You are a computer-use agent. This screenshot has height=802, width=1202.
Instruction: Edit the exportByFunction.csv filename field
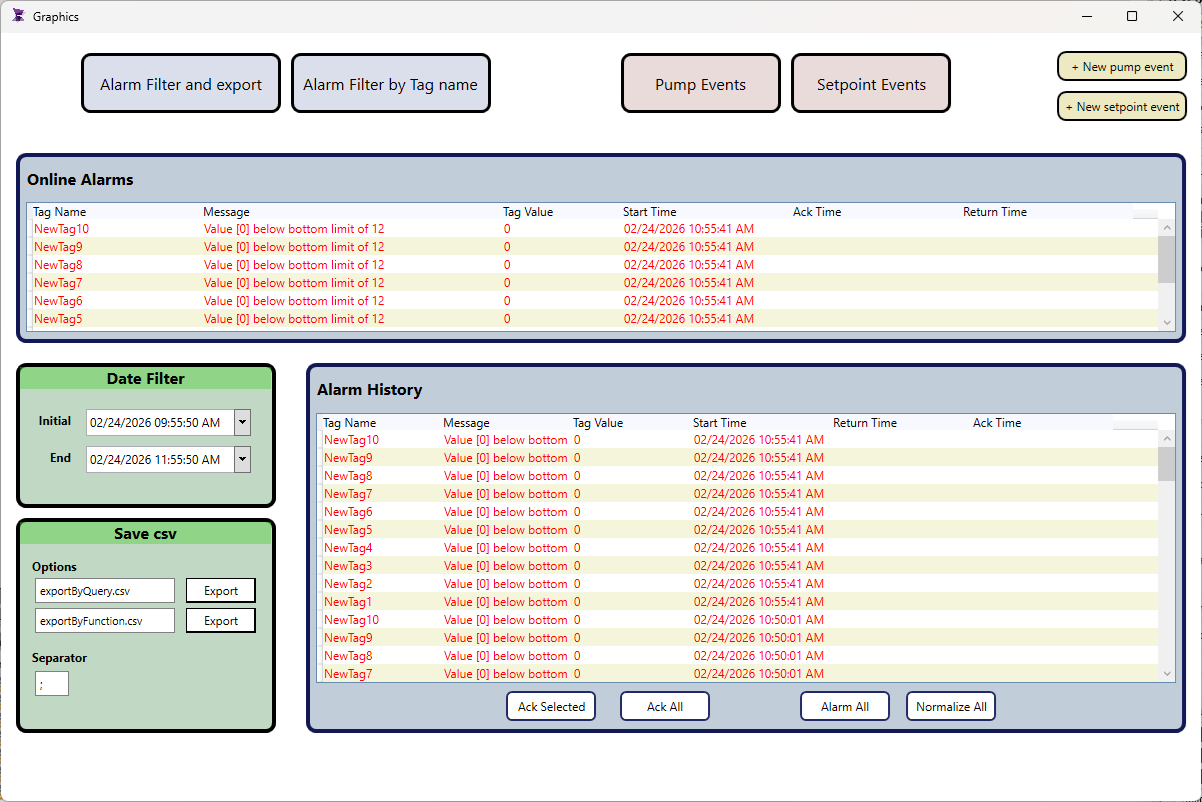[x=105, y=620]
